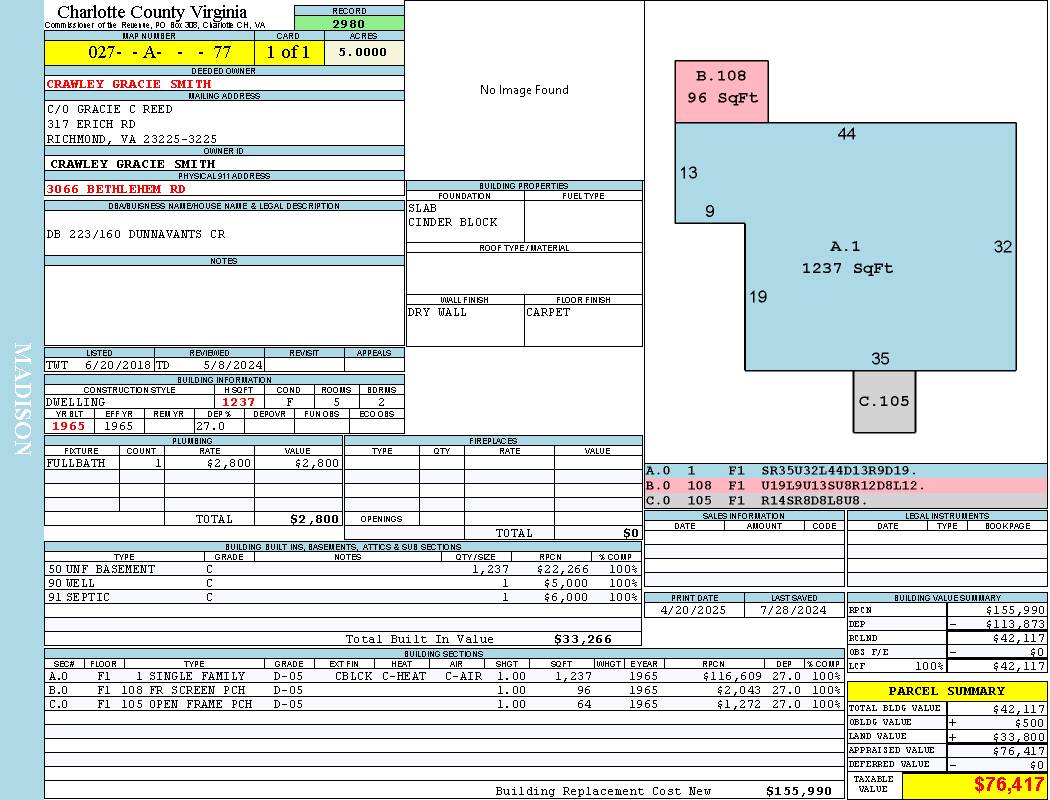The width and height of the screenshot is (1050, 800).
Task: Select the 50 UNF BASEMENT row
Action: click(341, 569)
